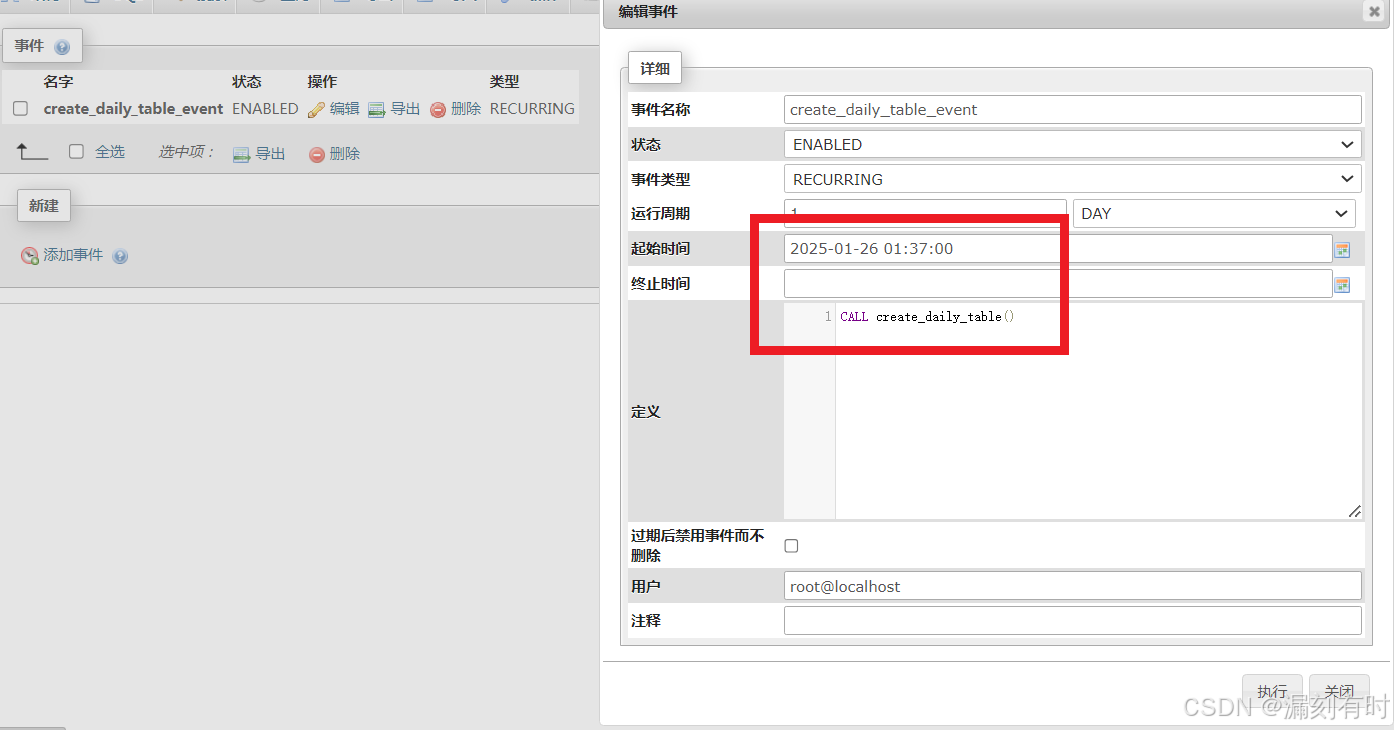Image resolution: width=1394 pixels, height=730 pixels.
Task: Click the 用户 field containing root@localhost
Action: pos(1073,586)
